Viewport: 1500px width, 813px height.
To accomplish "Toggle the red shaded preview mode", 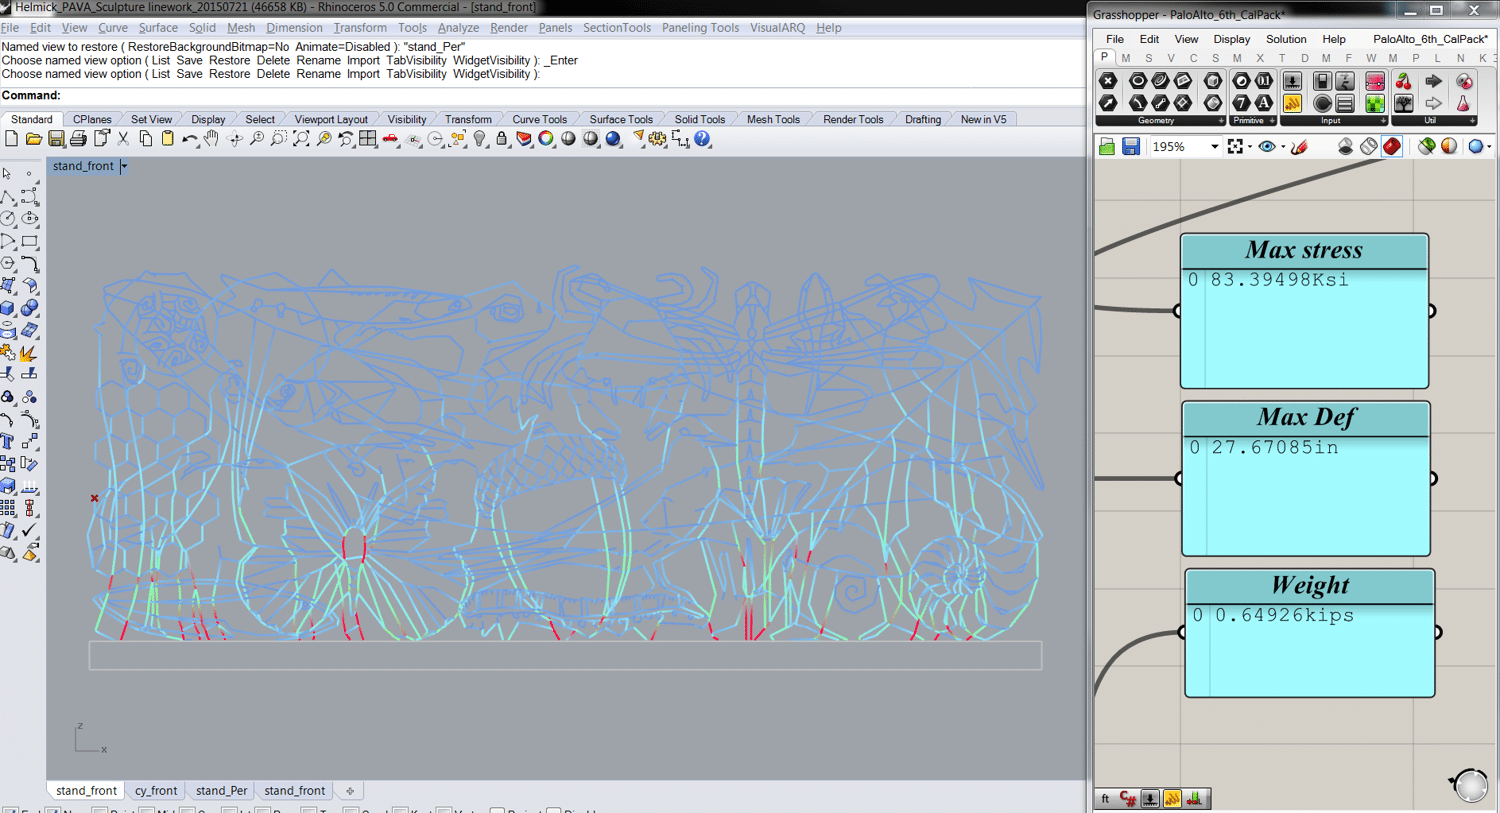I will 1391,147.
